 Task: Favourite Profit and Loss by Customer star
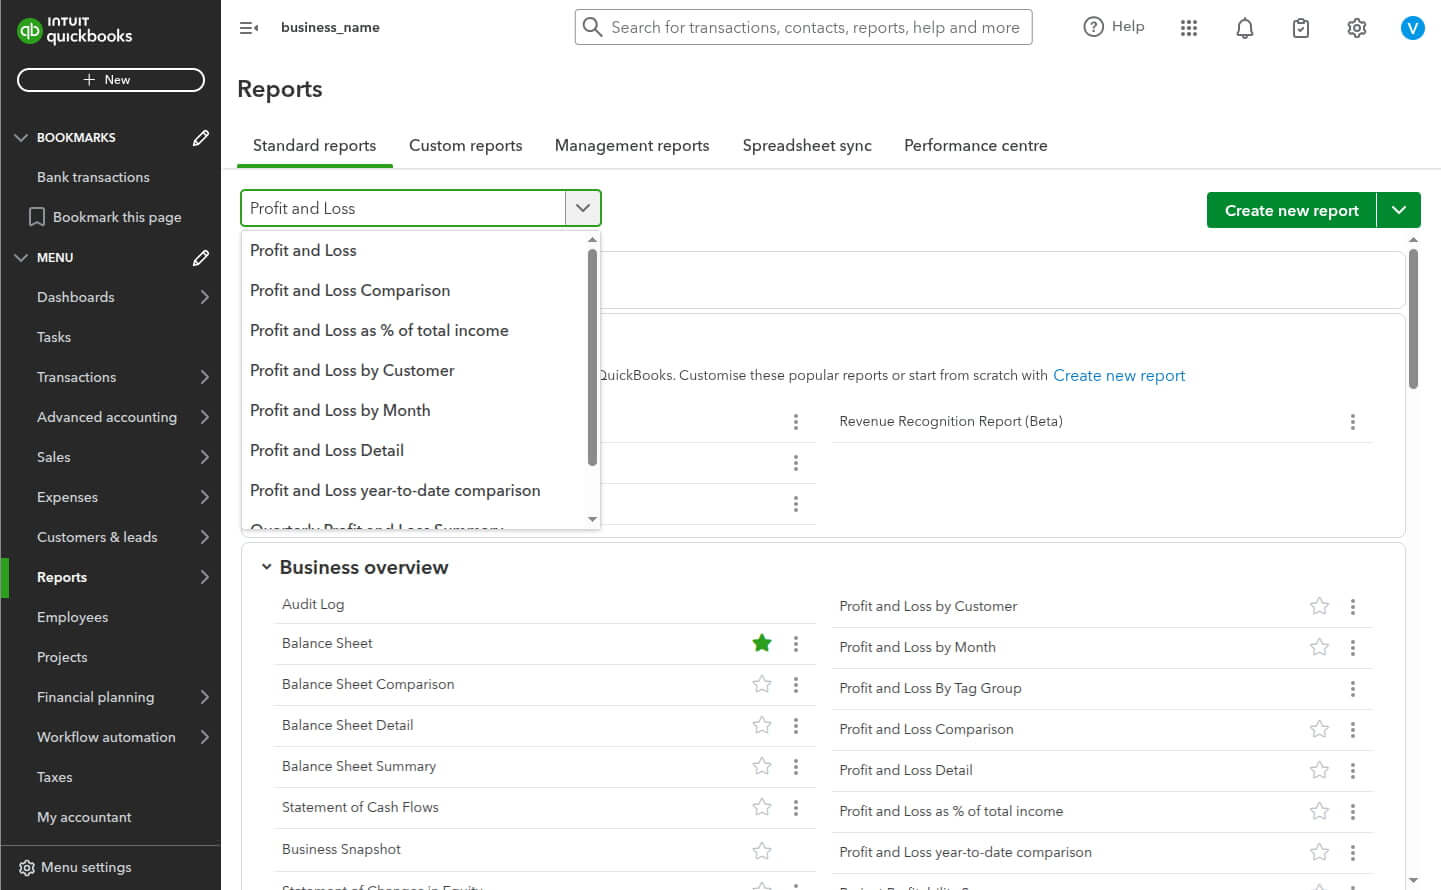[x=1320, y=606]
